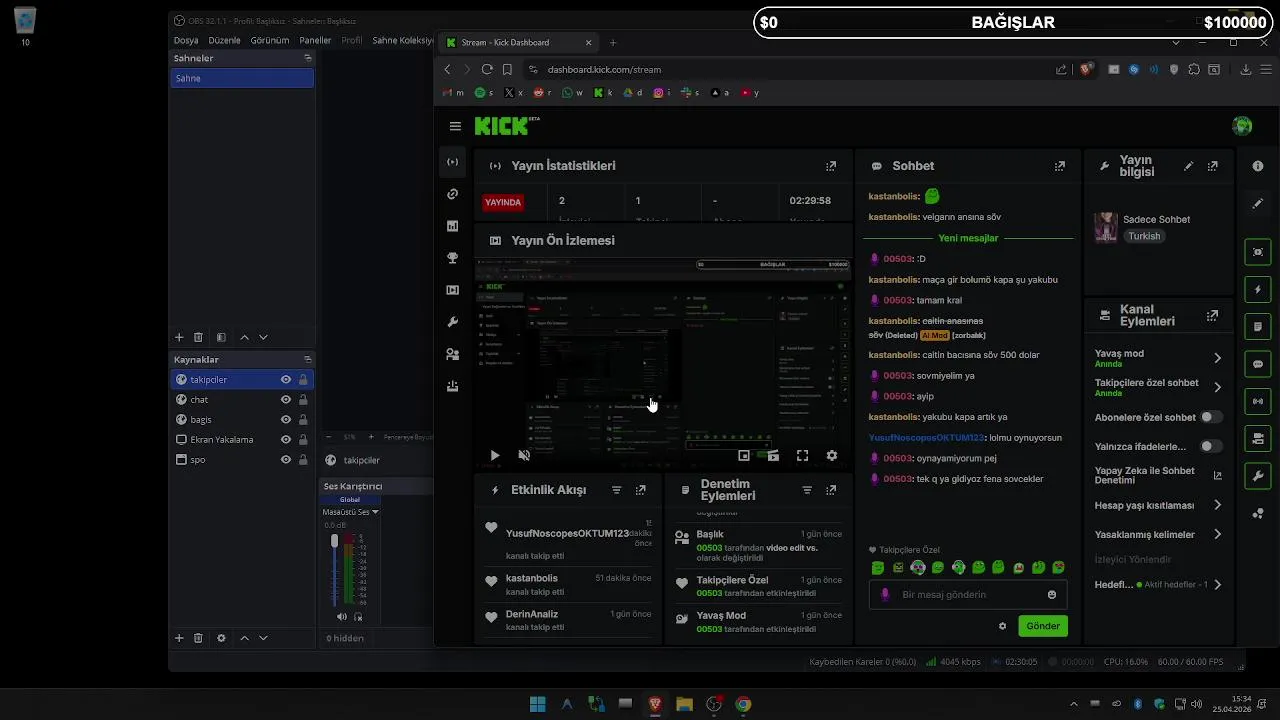Edit stream info via Yayın bilgisi pencil
This screenshot has height=720, width=1280.
(x=1188, y=166)
